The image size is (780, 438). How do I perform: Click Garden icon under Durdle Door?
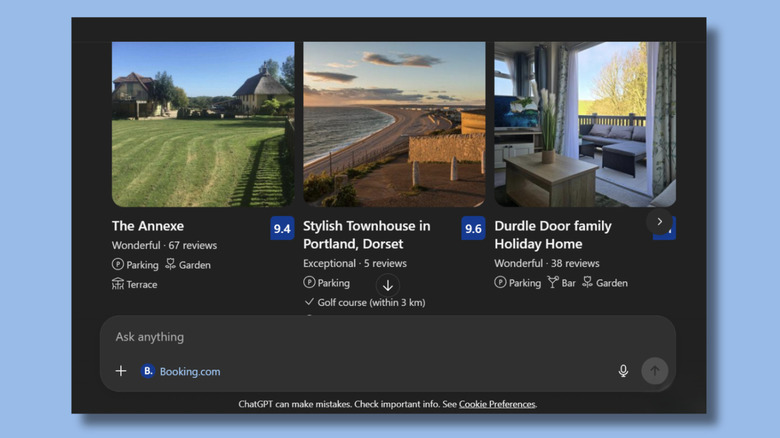tap(587, 282)
